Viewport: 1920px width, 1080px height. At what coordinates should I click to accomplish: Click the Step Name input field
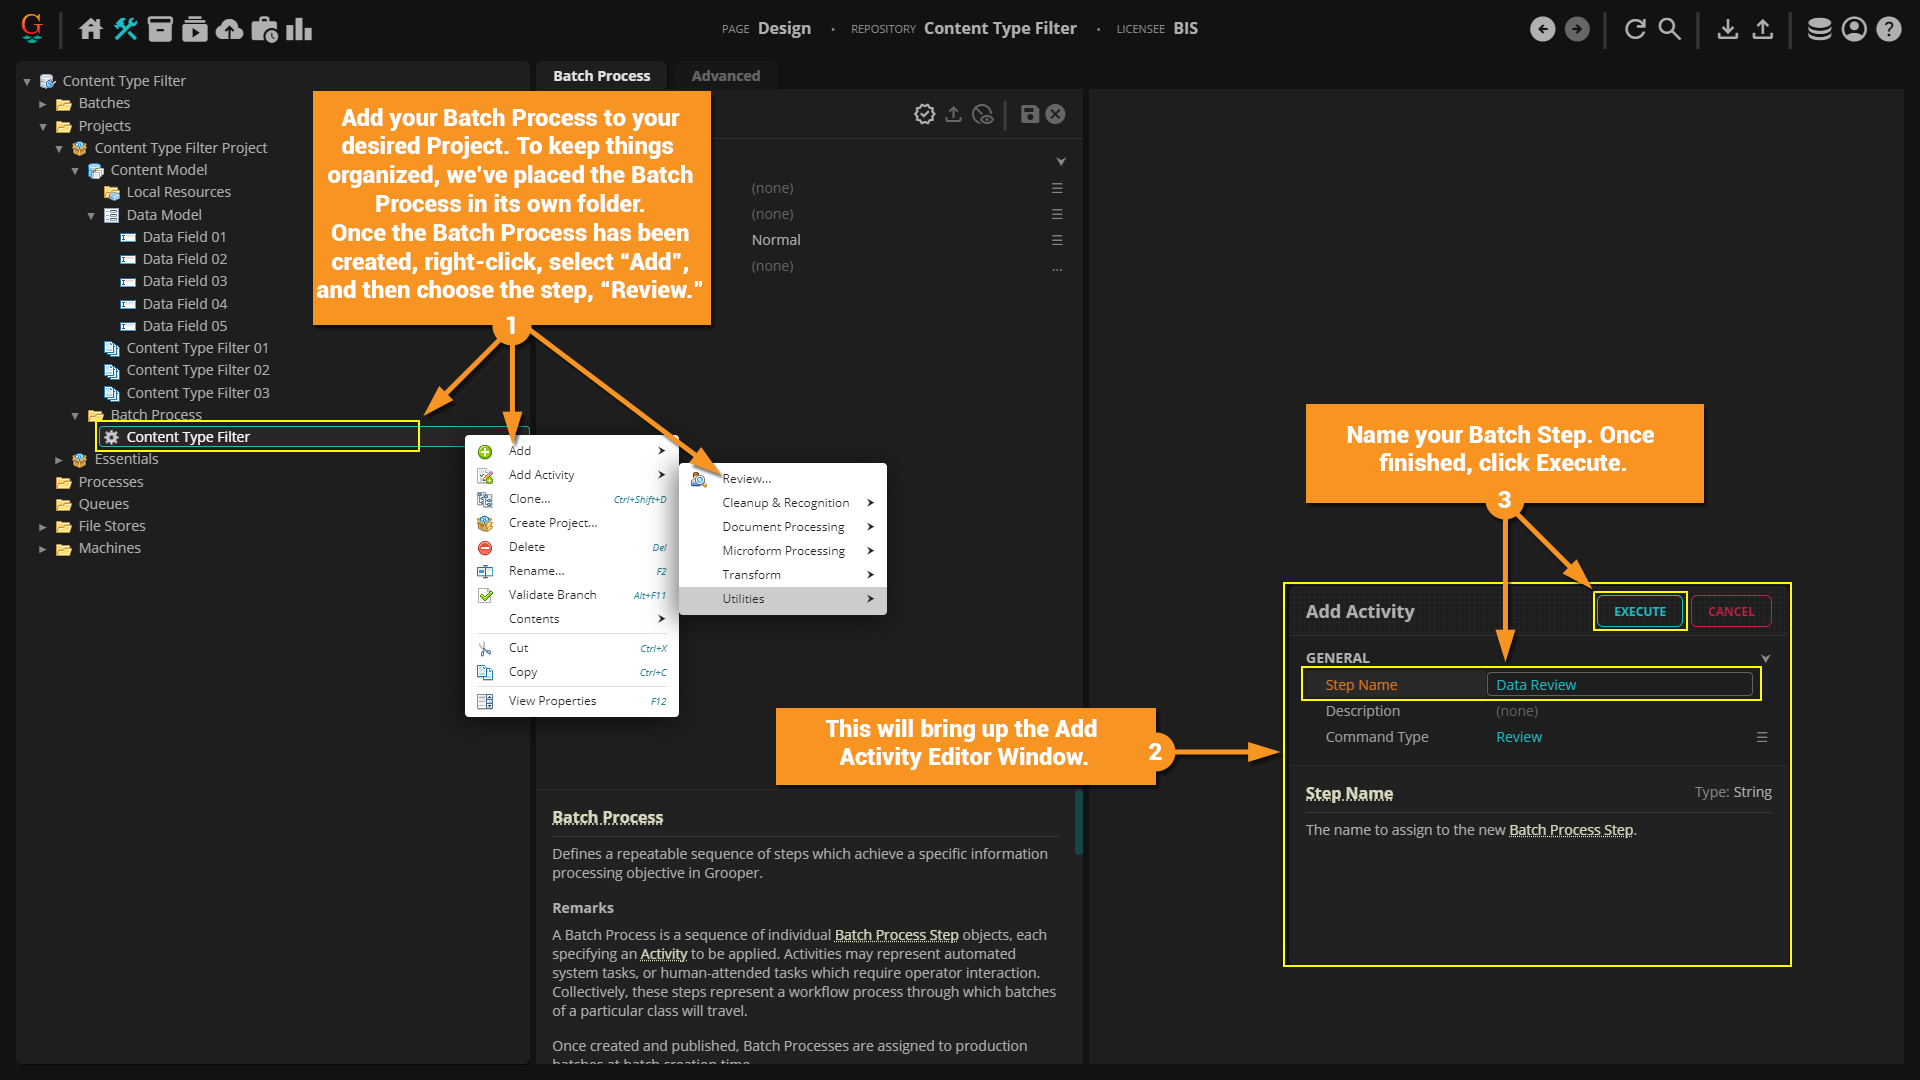1619,685
